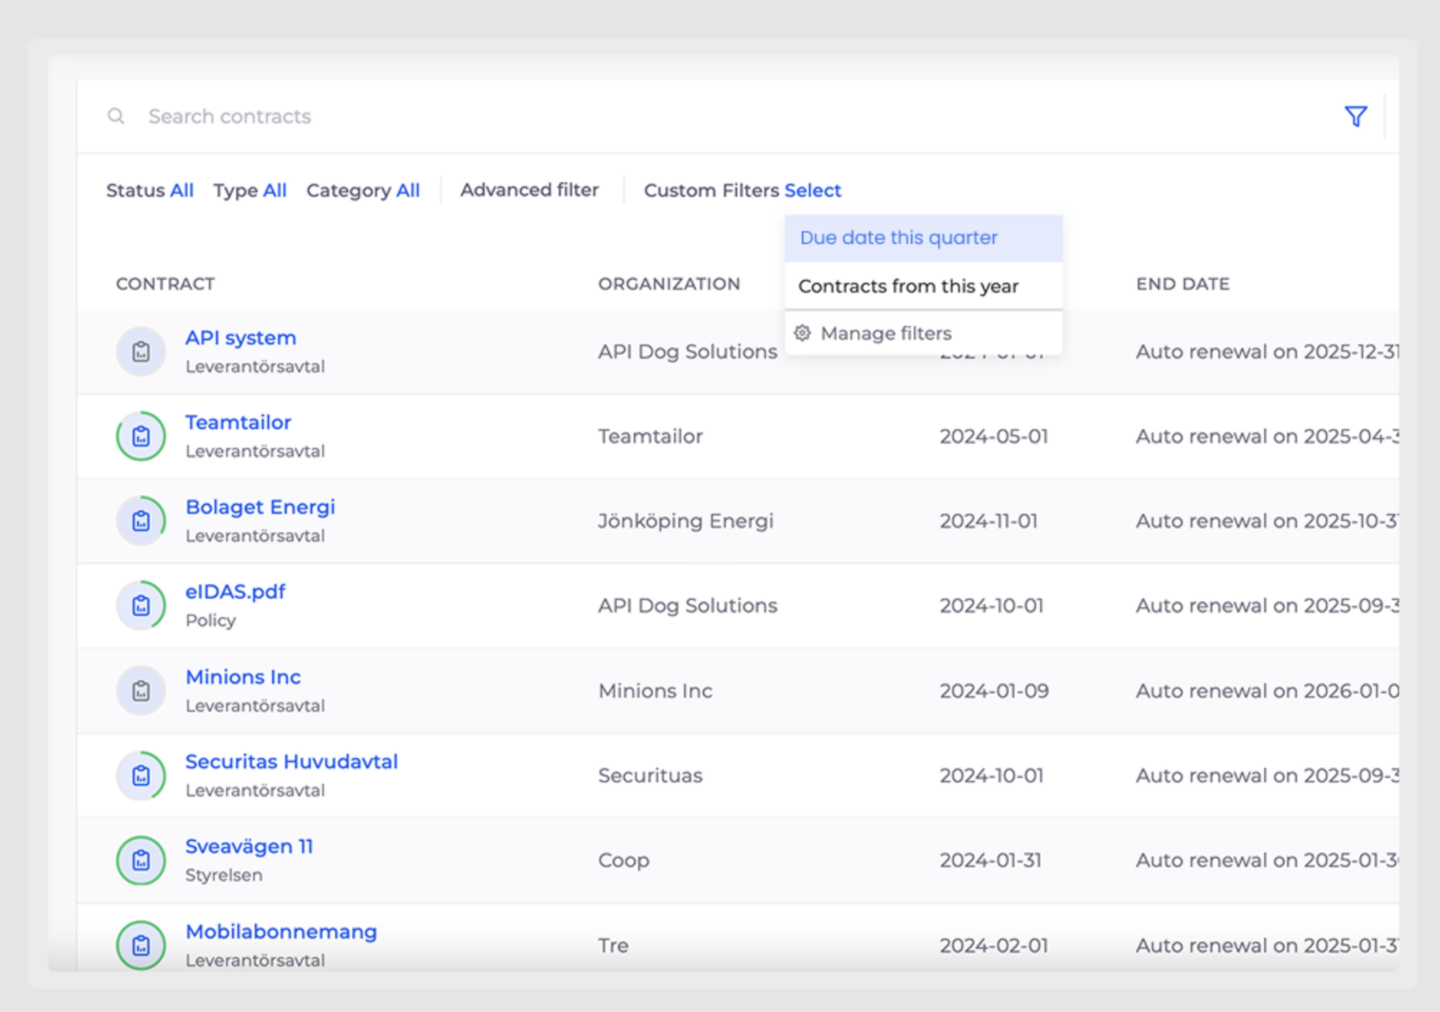Click the Minions Inc contract icon
1440x1012 pixels.
click(x=141, y=691)
